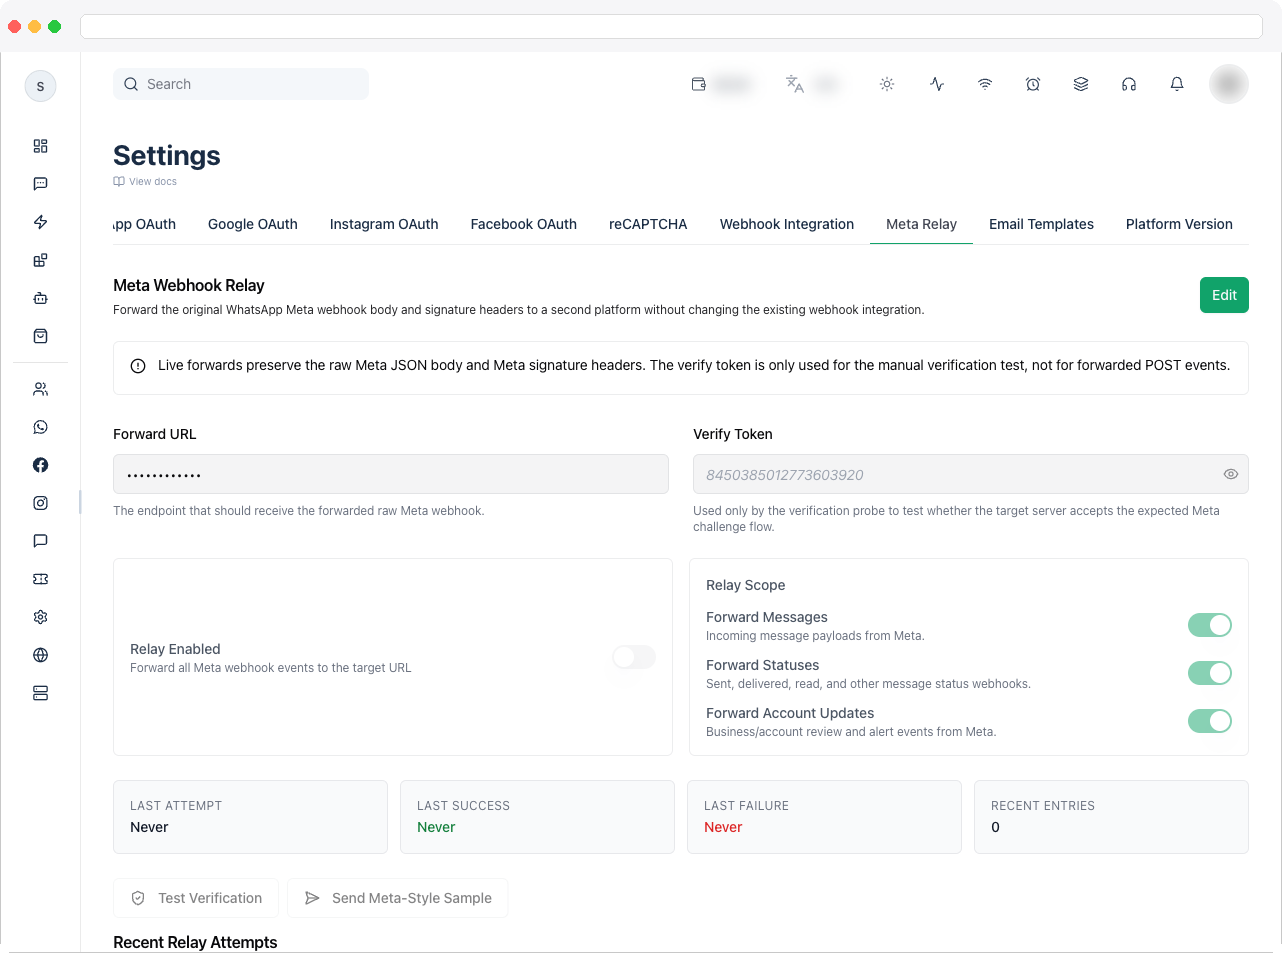
Task: Click the Test Verification button
Action: [196, 898]
